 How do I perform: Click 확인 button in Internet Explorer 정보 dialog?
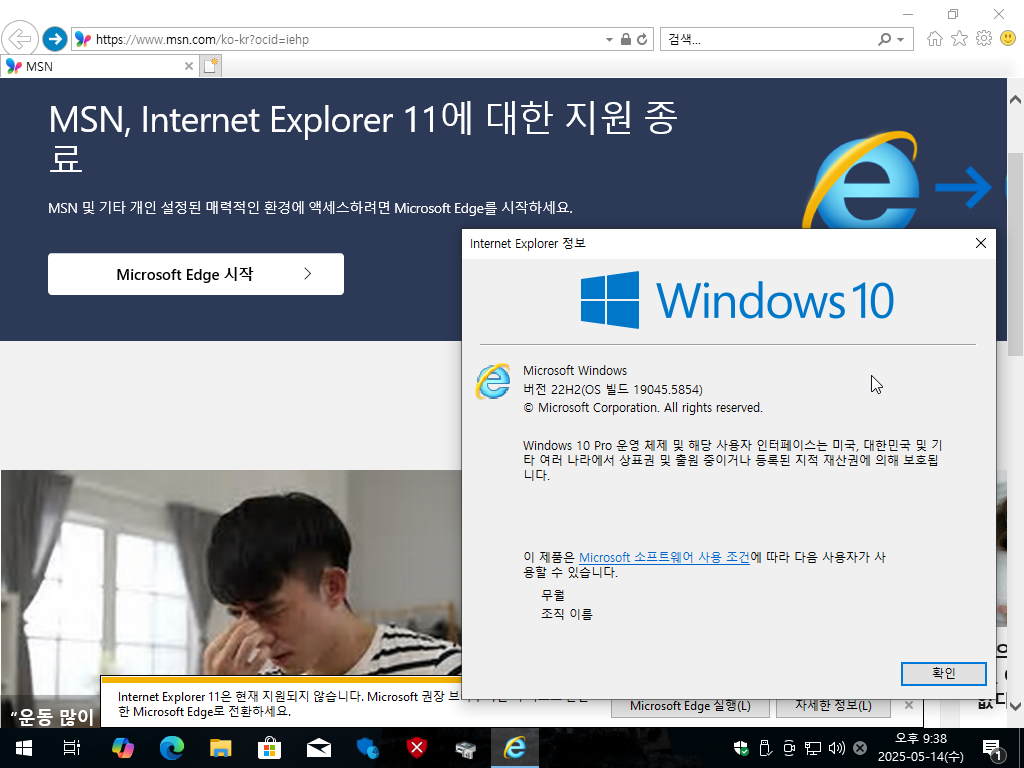(943, 673)
